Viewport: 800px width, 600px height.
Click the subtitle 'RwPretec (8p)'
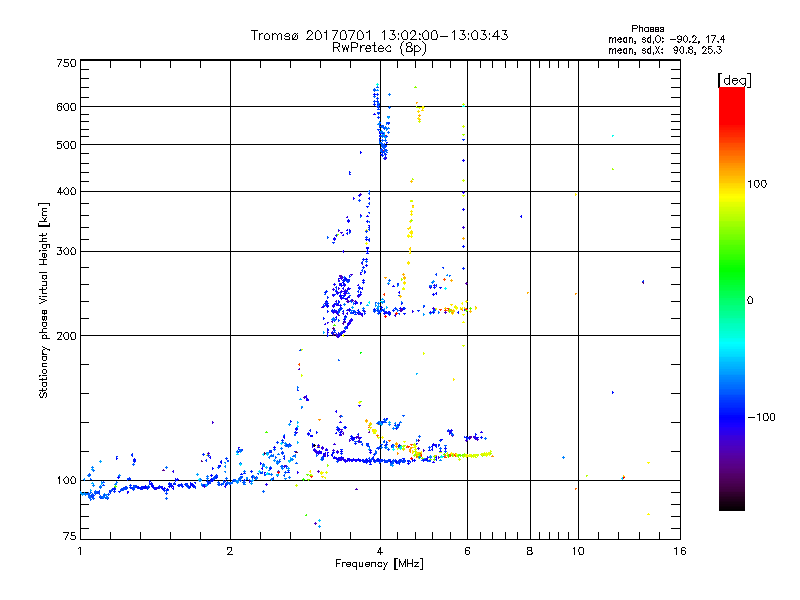(x=379, y=48)
